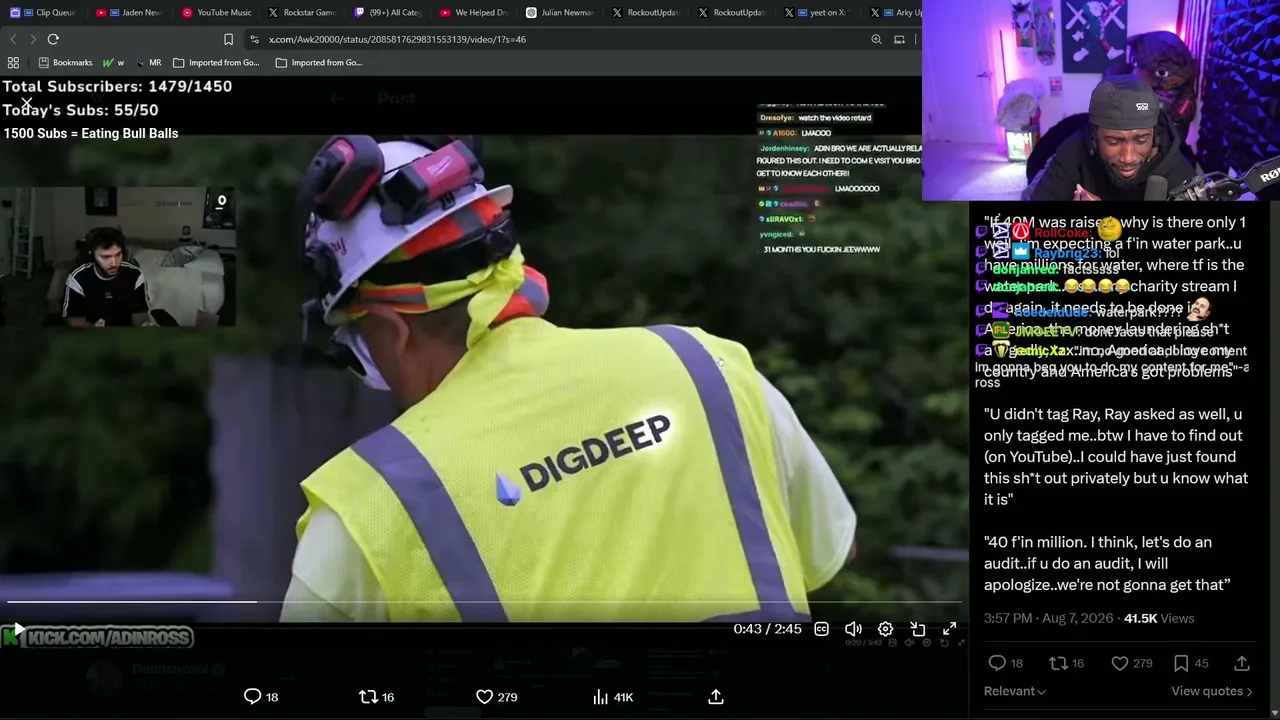Open the Bookmarks folder
The width and height of the screenshot is (1280, 720).
(65, 62)
